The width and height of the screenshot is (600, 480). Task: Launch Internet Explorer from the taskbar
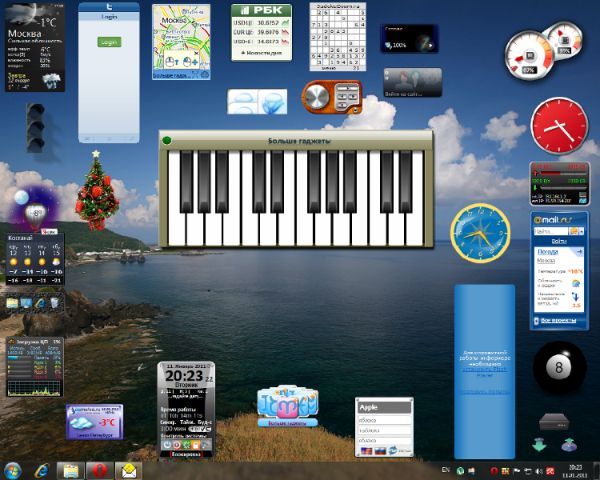42,469
